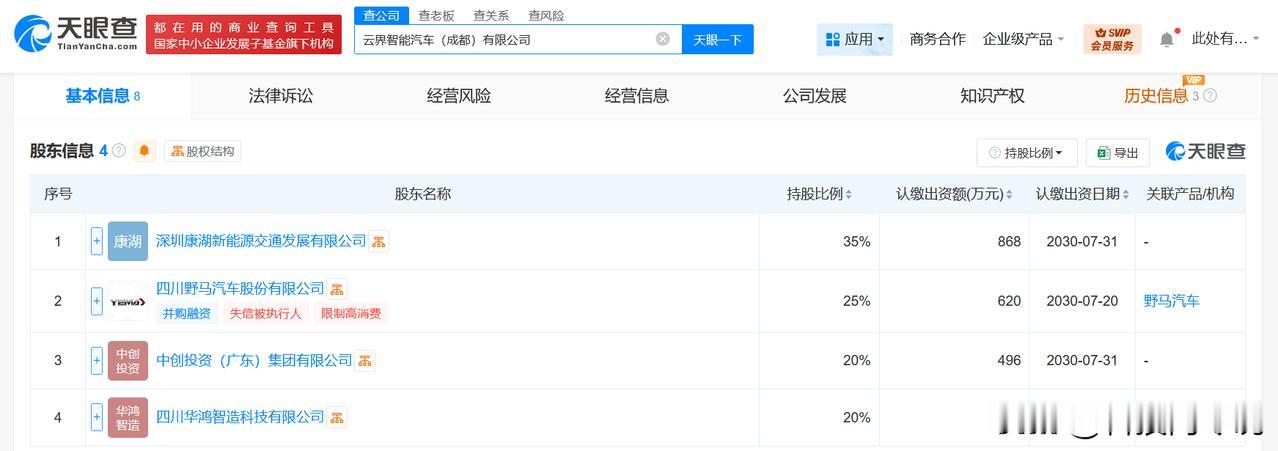The image size is (1278, 451).
Task: Click the 天眼一下 search button
Action: point(717,39)
